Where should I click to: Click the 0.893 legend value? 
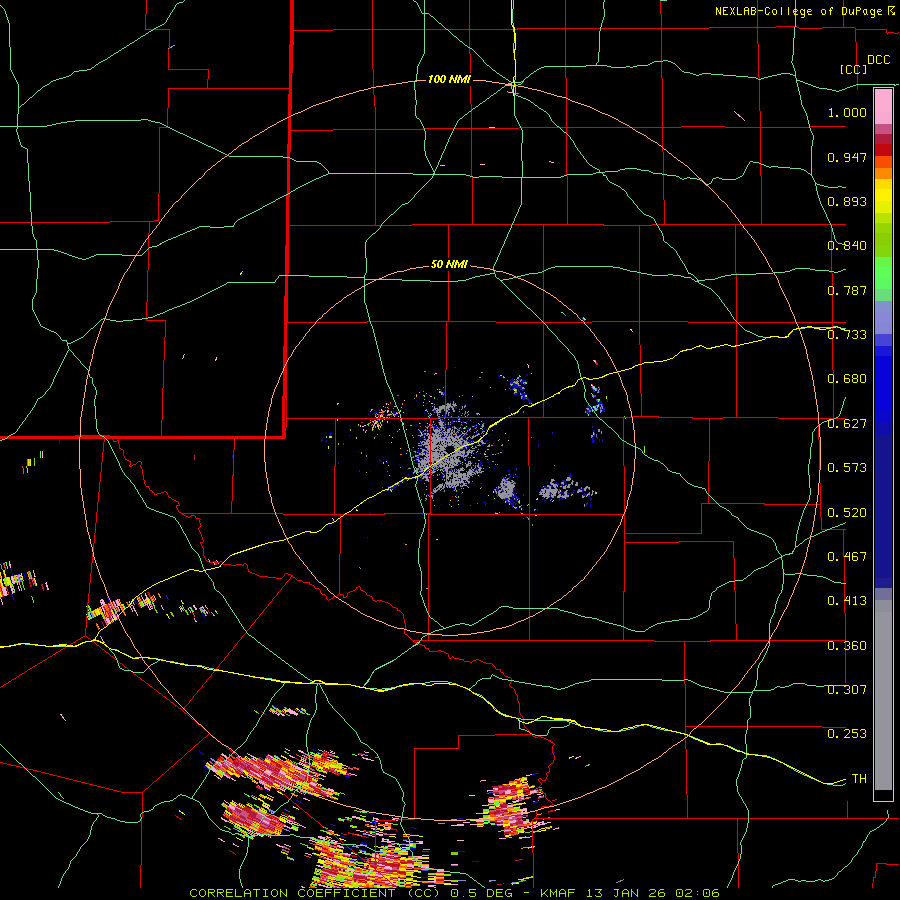[x=847, y=201]
